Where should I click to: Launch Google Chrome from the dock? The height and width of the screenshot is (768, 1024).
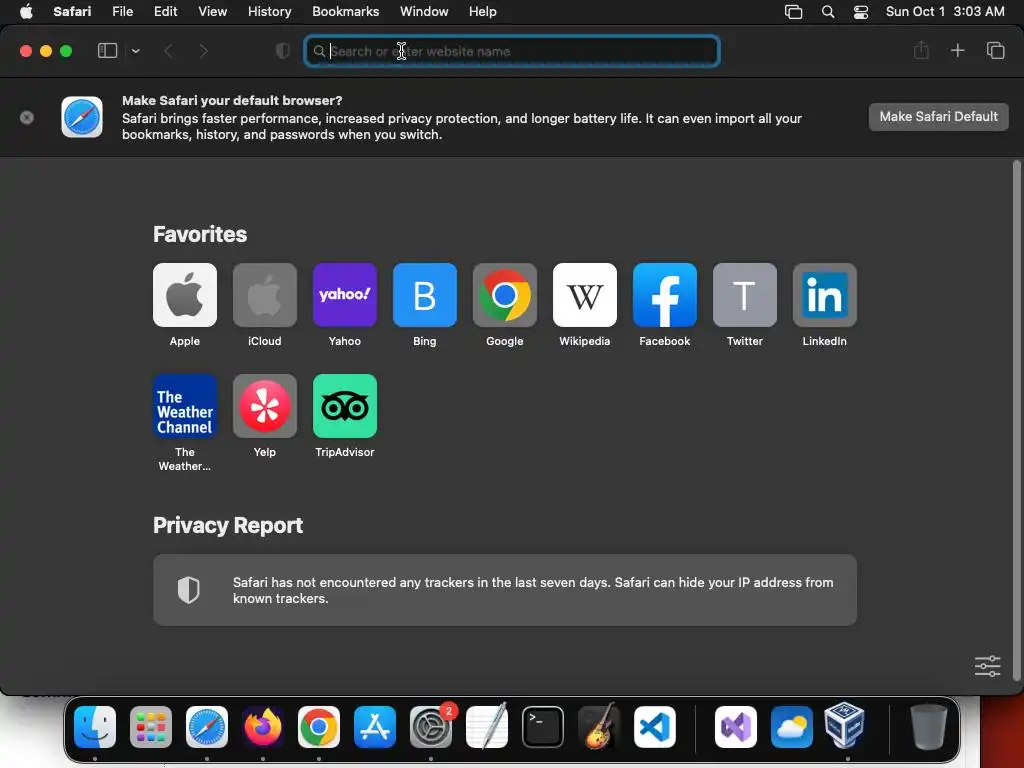coord(319,727)
